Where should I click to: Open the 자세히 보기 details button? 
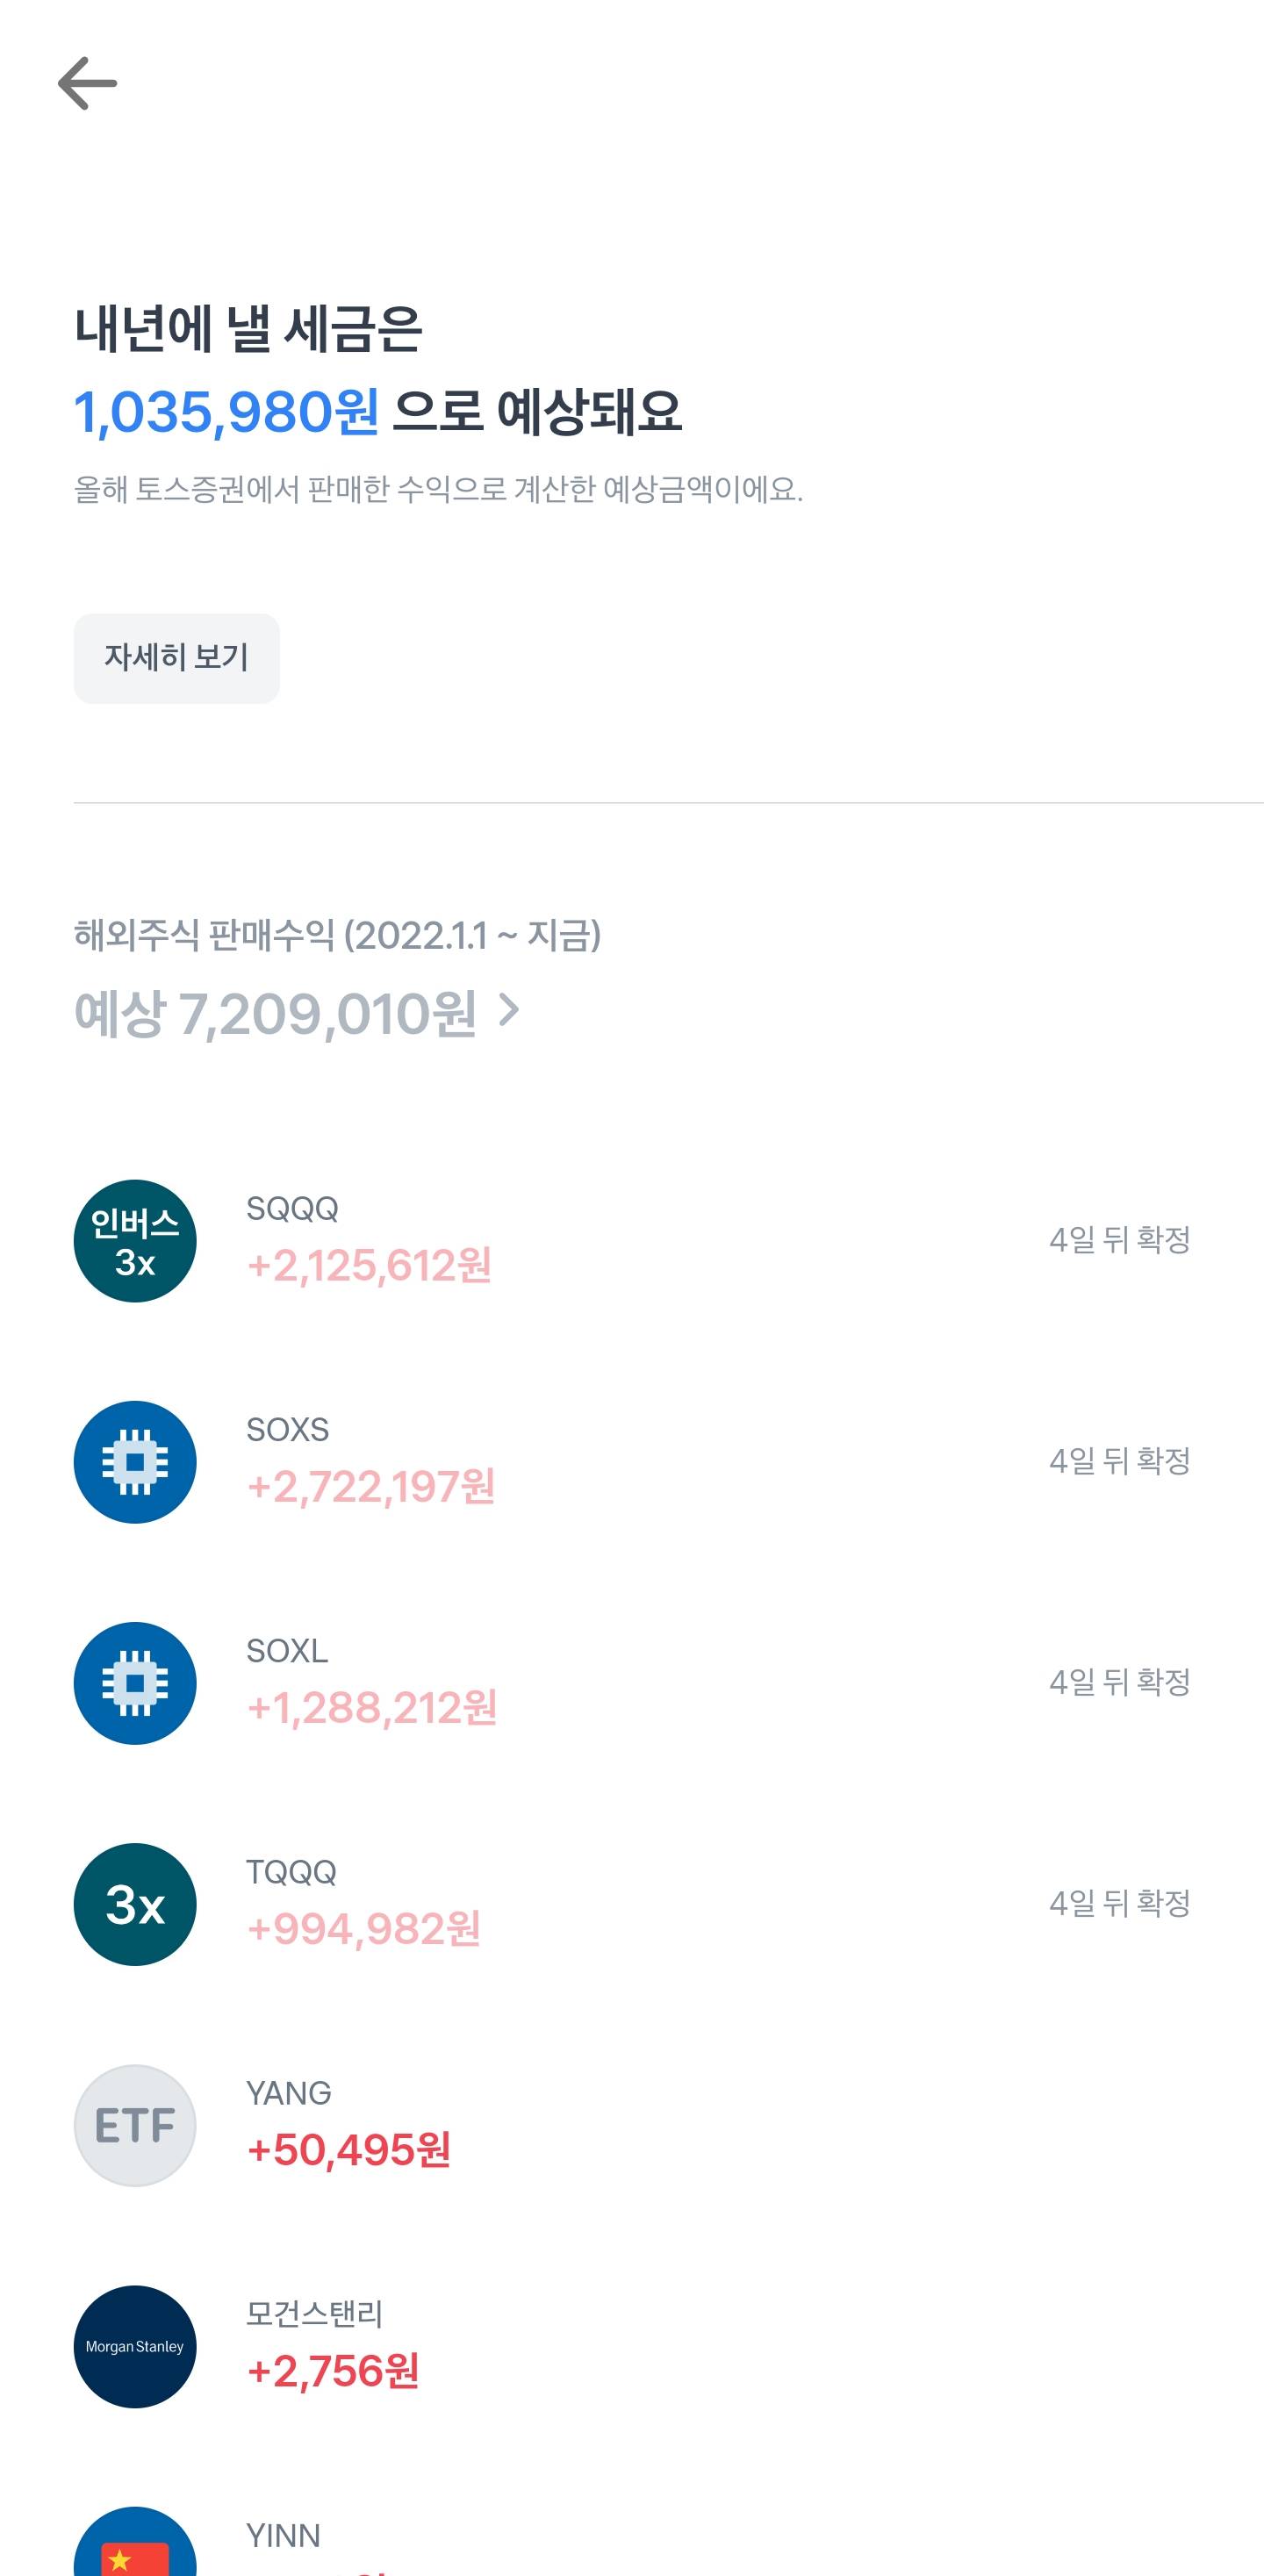coord(176,658)
